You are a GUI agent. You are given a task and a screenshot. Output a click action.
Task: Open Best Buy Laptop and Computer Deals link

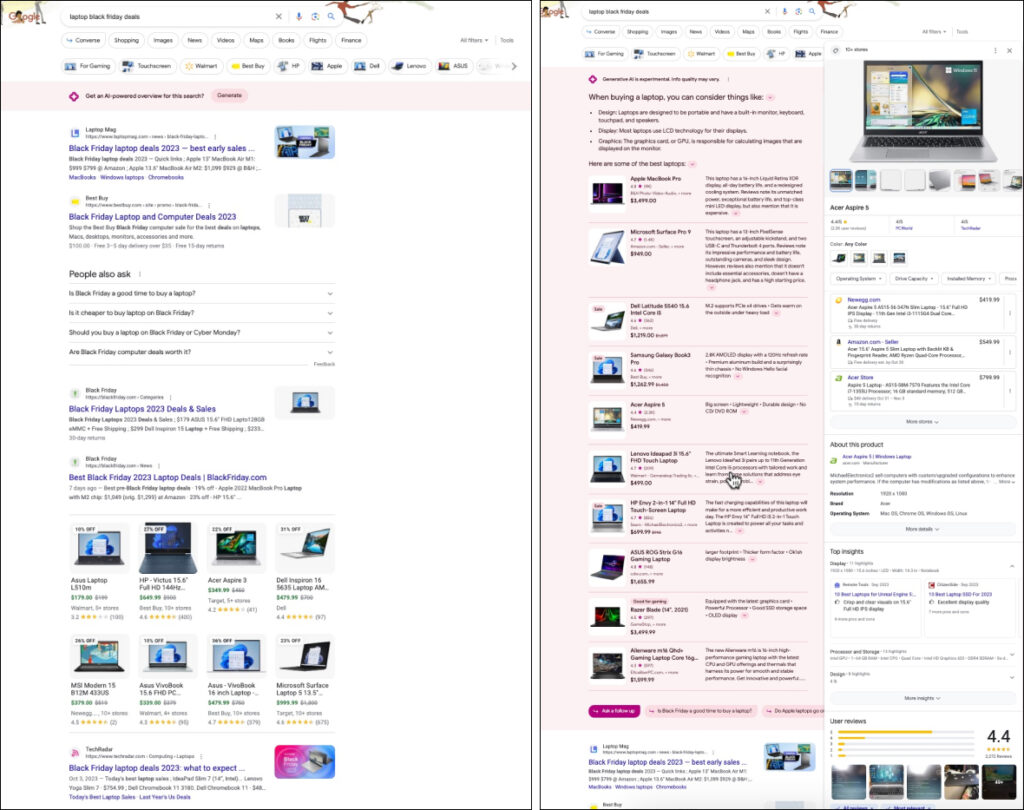click(x=152, y=217)
